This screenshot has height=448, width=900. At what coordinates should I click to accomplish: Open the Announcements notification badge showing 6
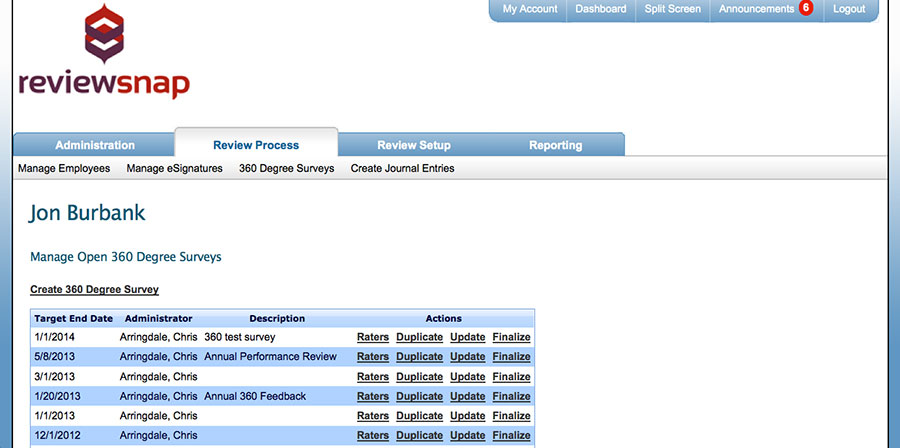tap(806, 8)
